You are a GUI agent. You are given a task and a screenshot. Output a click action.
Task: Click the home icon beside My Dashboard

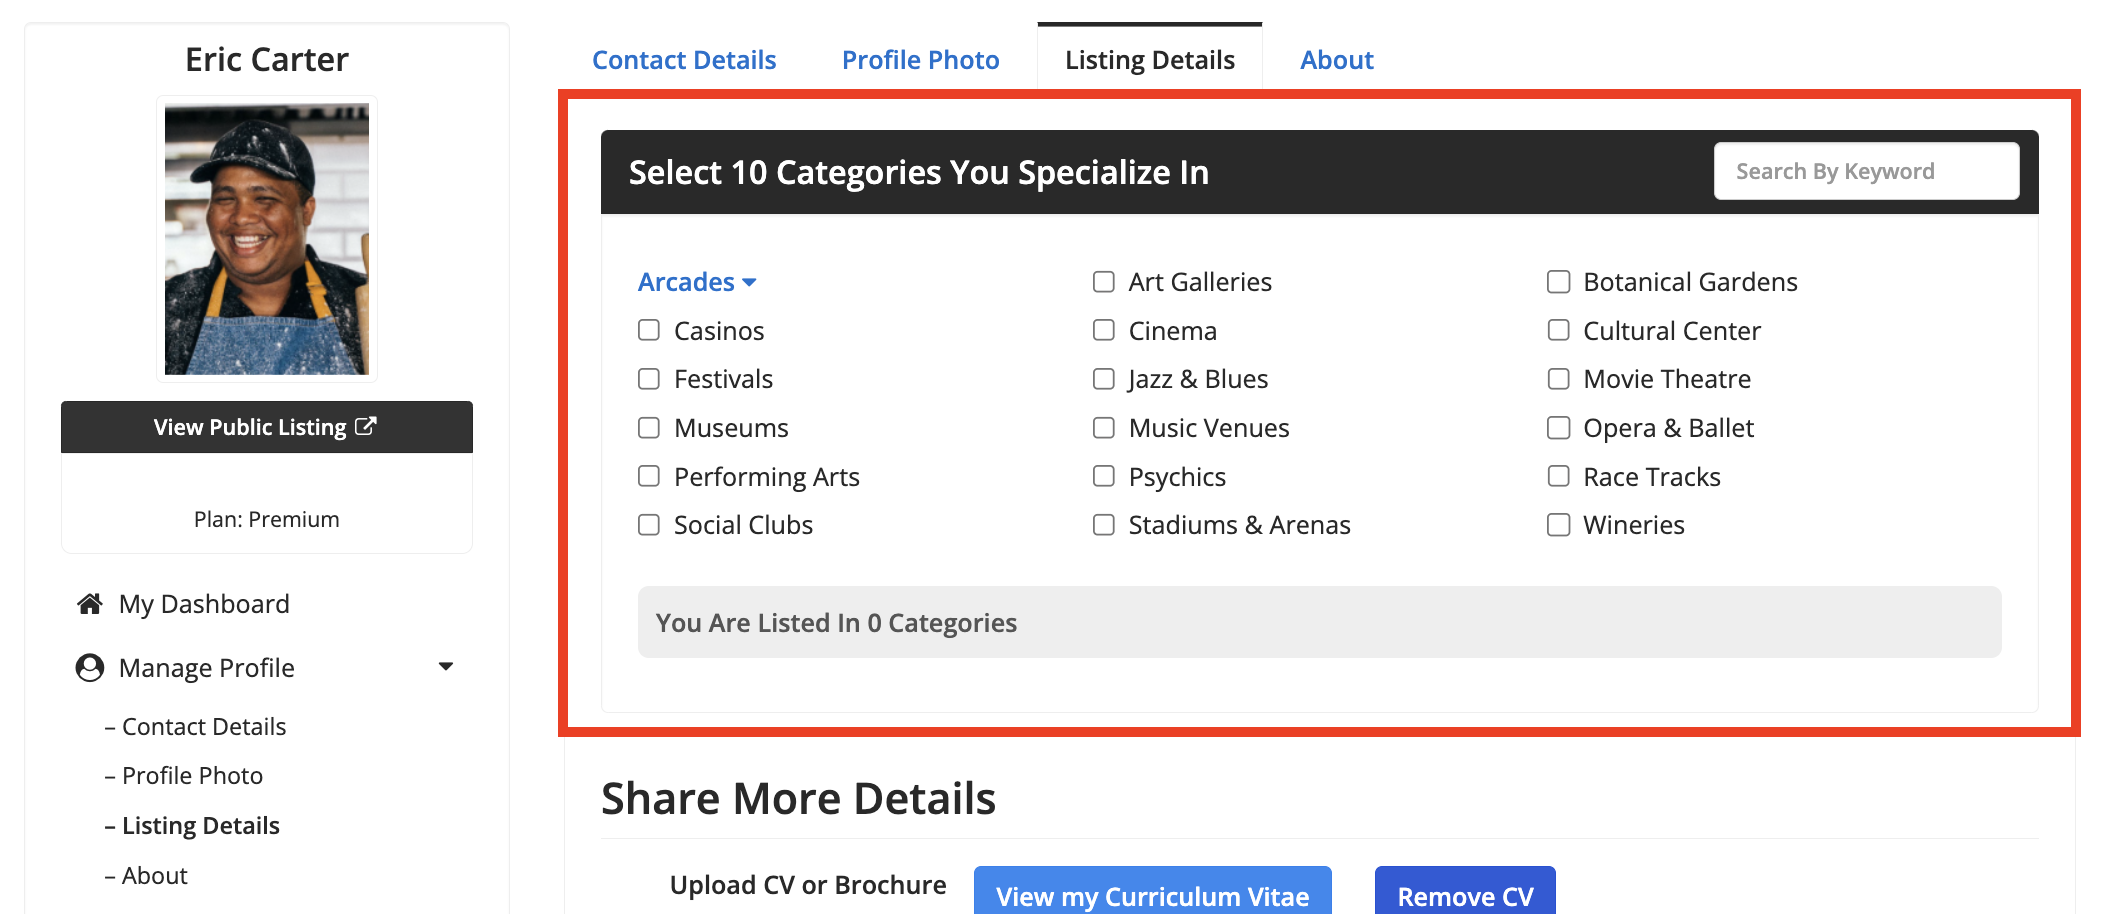[90, 604]
